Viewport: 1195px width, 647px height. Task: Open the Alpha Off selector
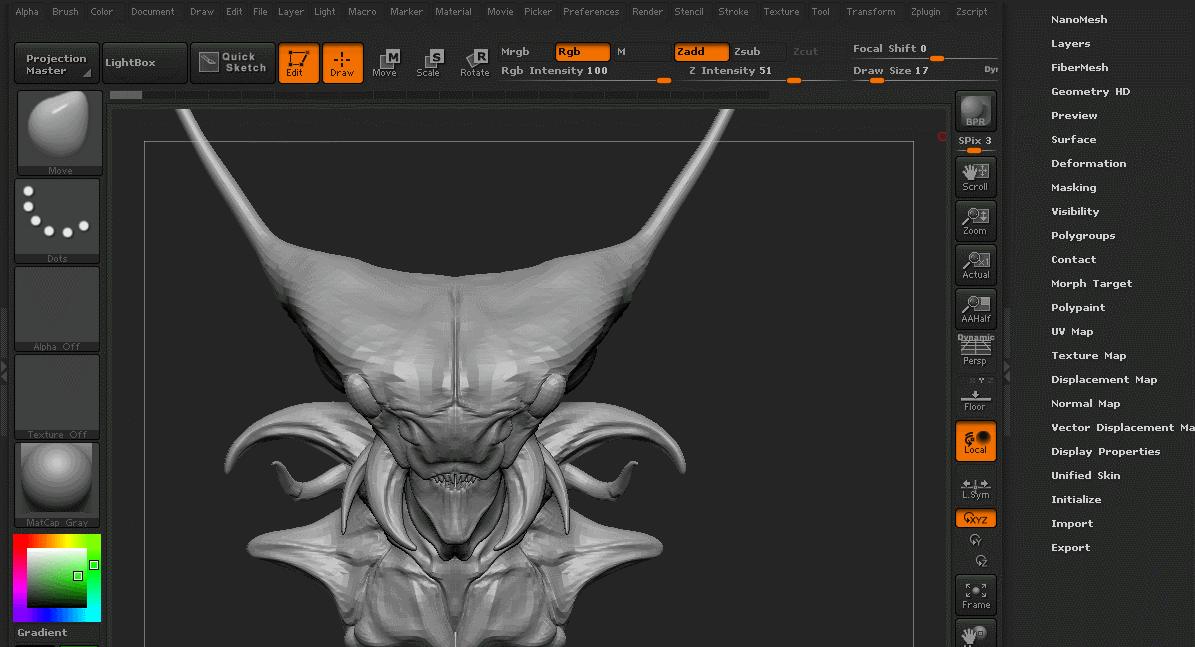click(x=57, y=309)
